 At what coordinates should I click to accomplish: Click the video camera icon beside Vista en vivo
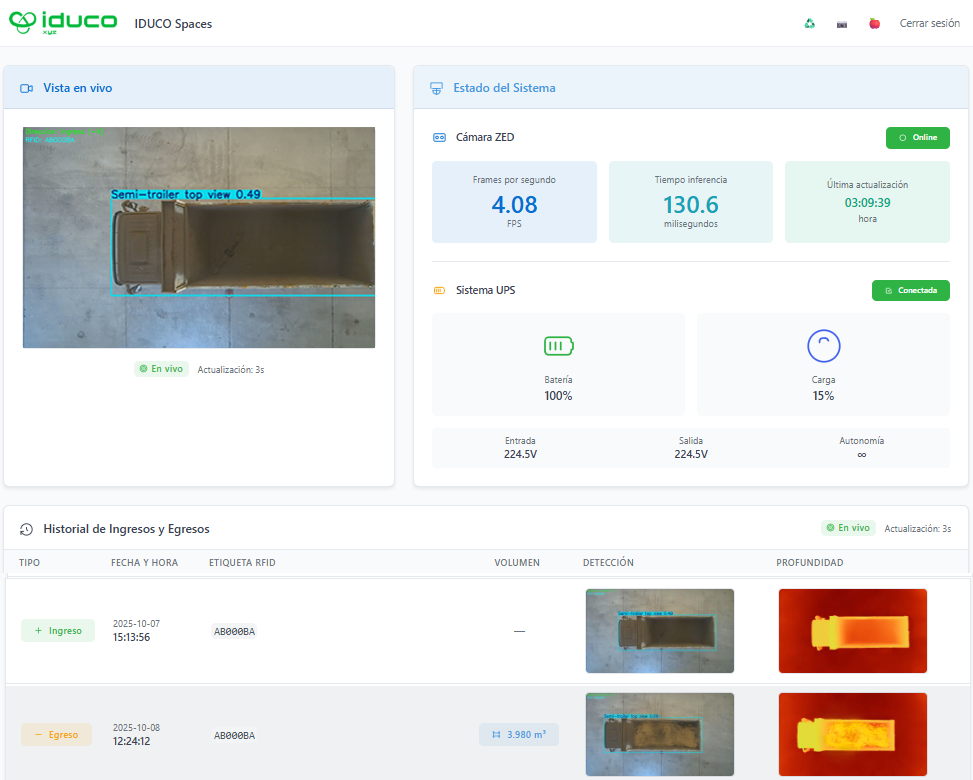coord(27,88)
